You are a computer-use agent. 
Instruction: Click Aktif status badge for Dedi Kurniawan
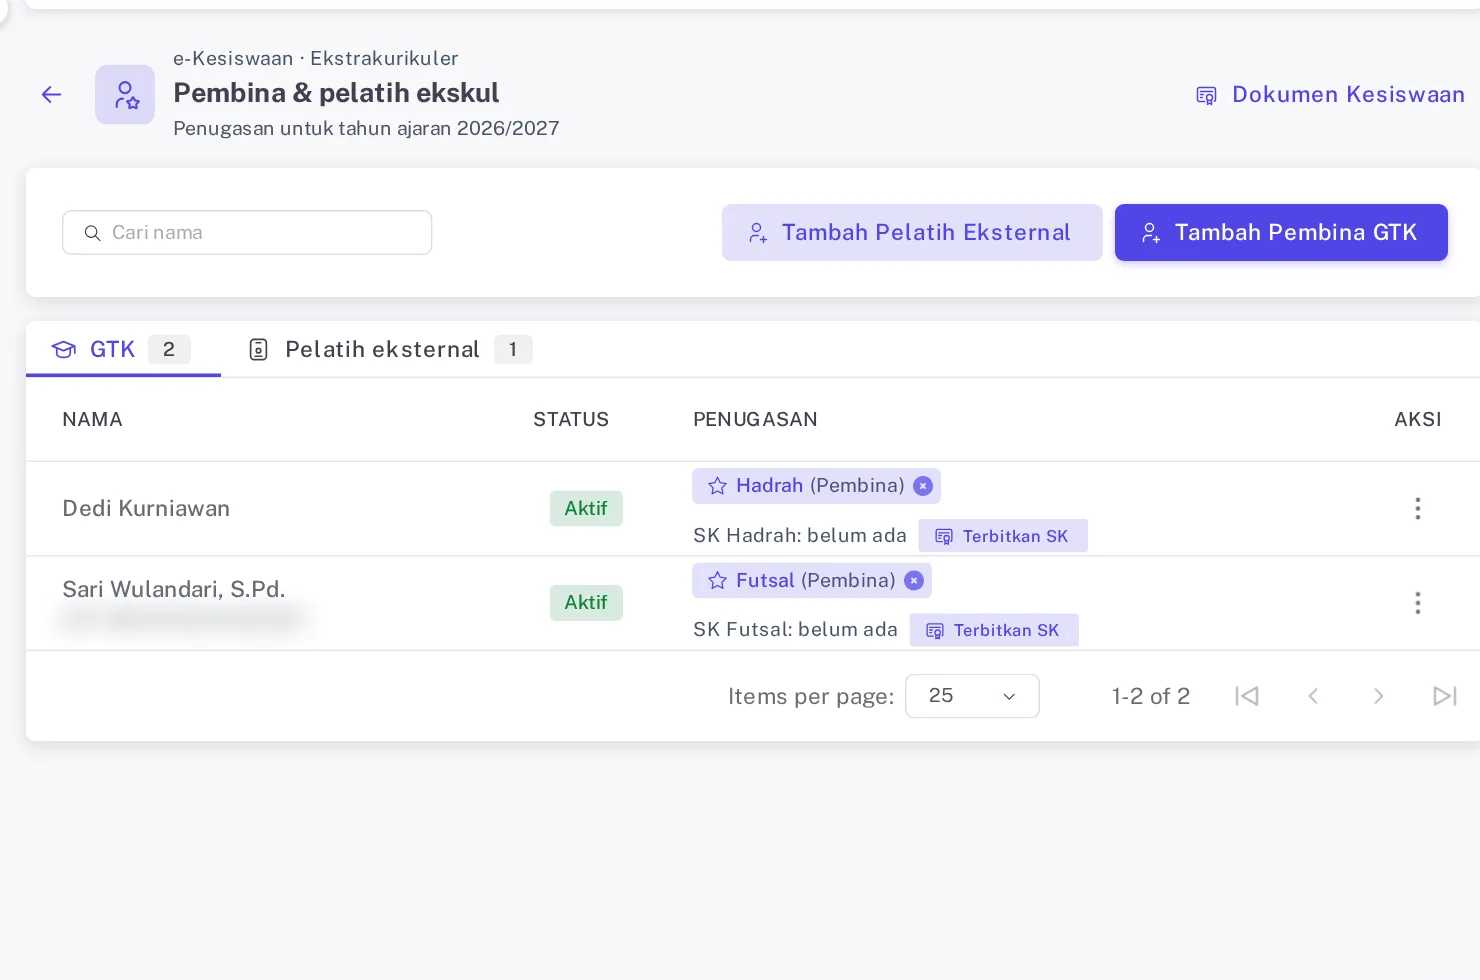tap(586, 508)
